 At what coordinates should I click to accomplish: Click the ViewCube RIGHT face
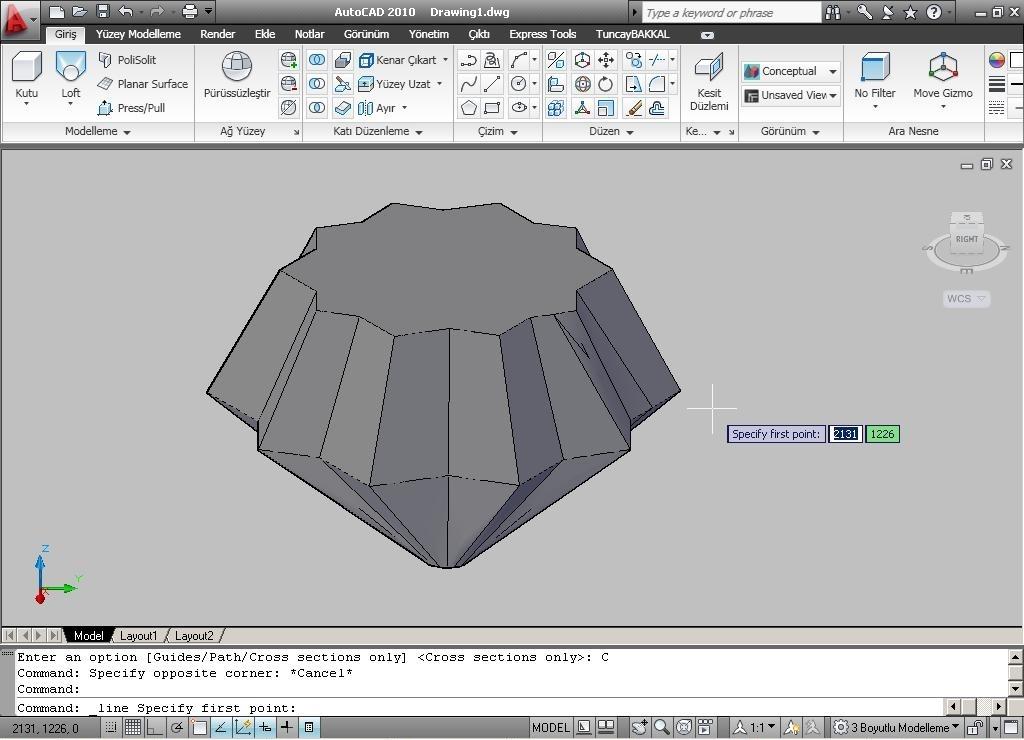pyautogui.click(x=966, y=239)
